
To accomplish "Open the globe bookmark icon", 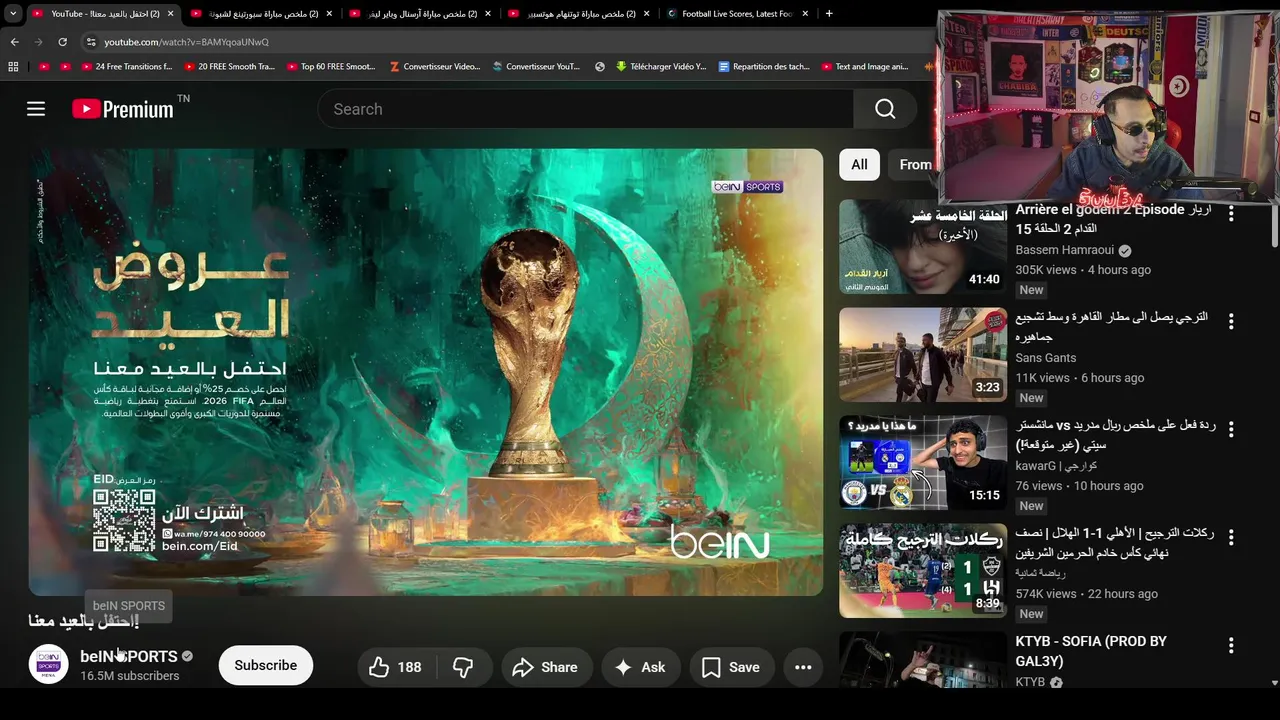I will pyautogui.click(x=600, y=67).
